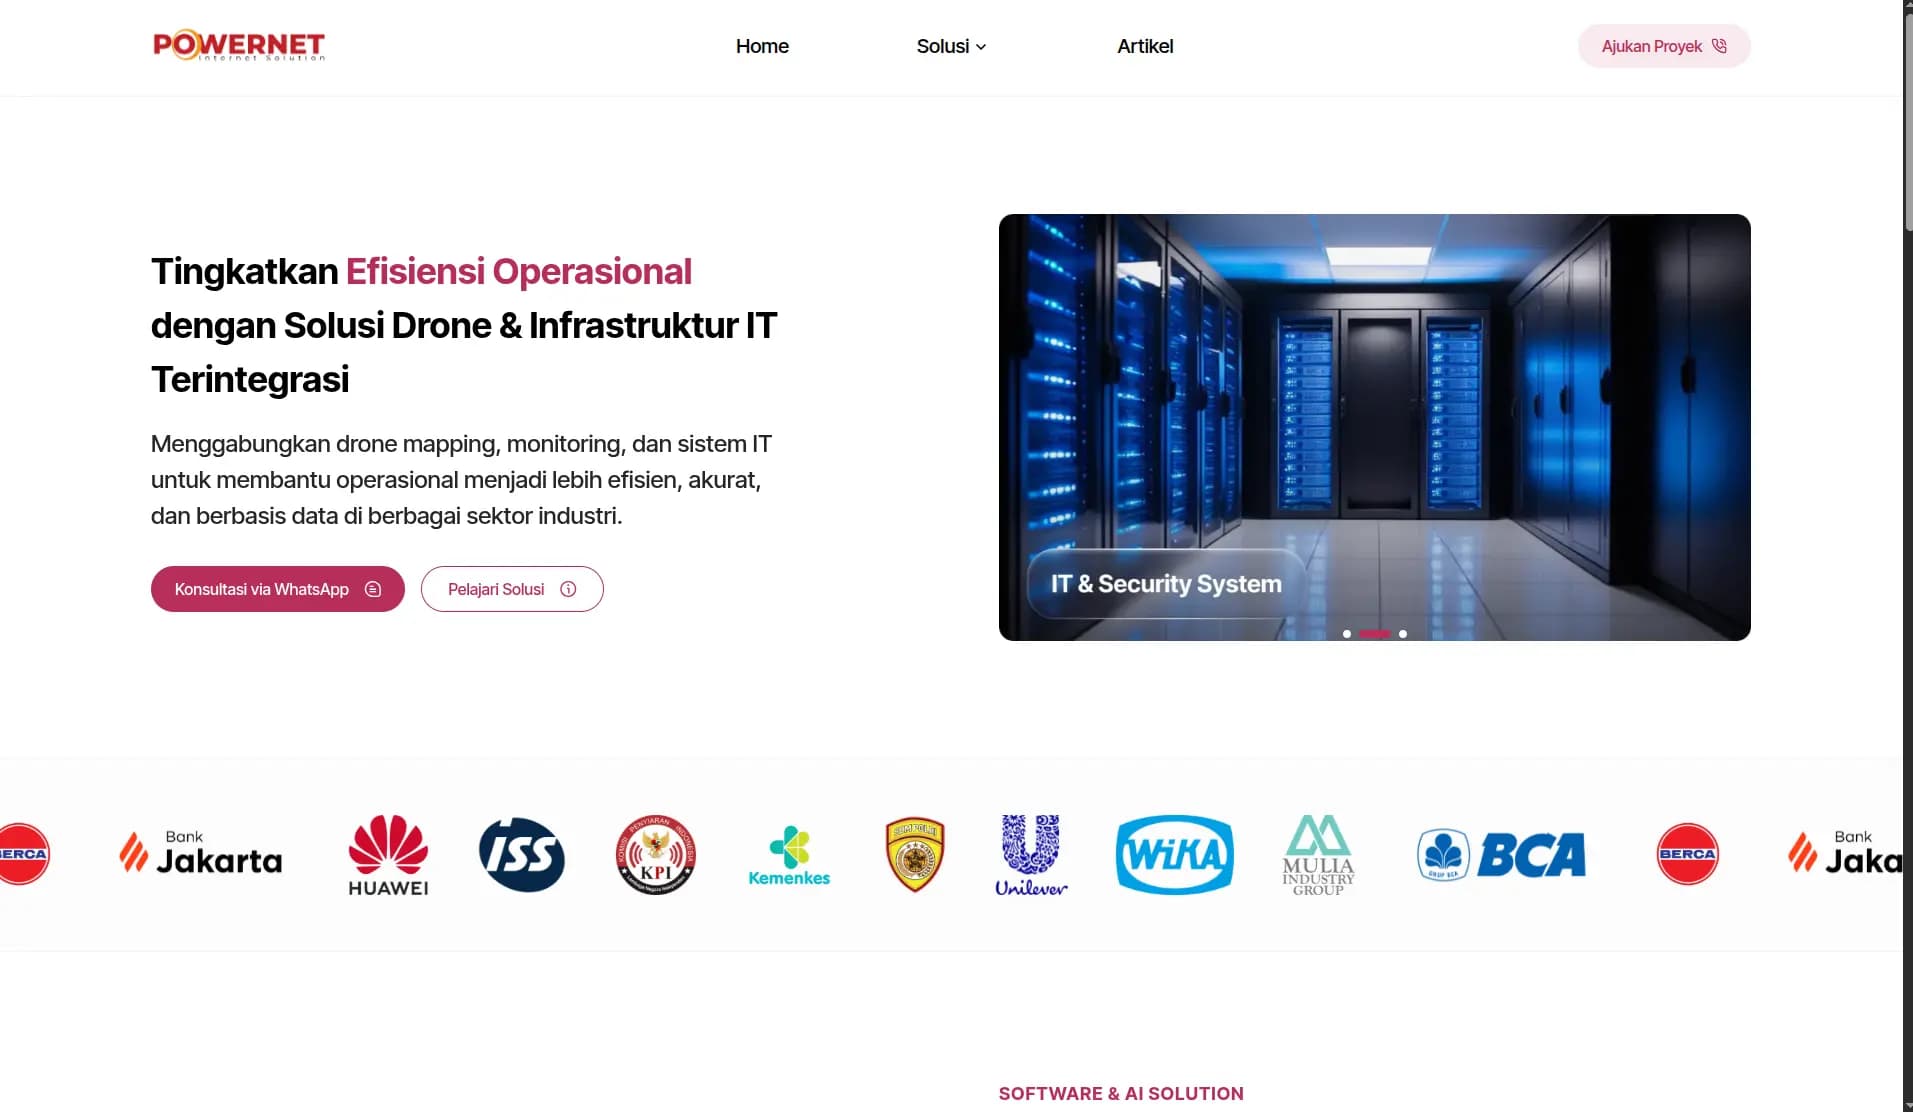This screenshot has height=1112, width=1913.
Task: Expand the Solusi dropdown menu
Action: click(951, 46)
